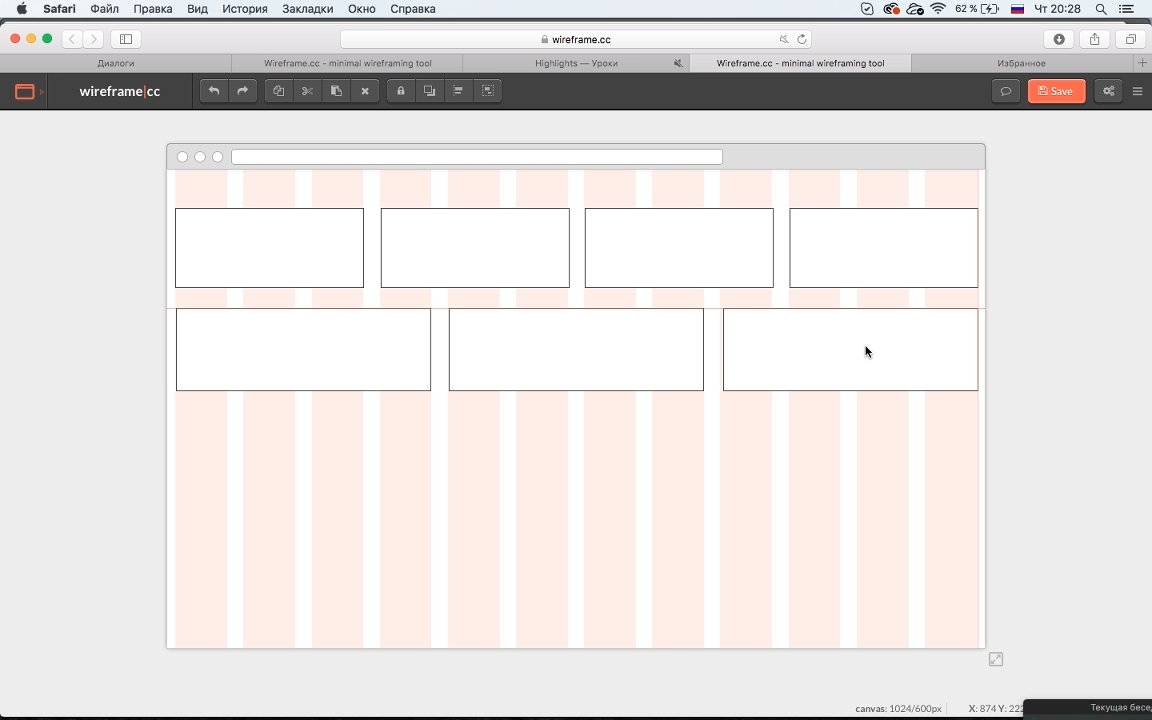Click the Delete X icon in toolbar

click(x=364, y=91)
